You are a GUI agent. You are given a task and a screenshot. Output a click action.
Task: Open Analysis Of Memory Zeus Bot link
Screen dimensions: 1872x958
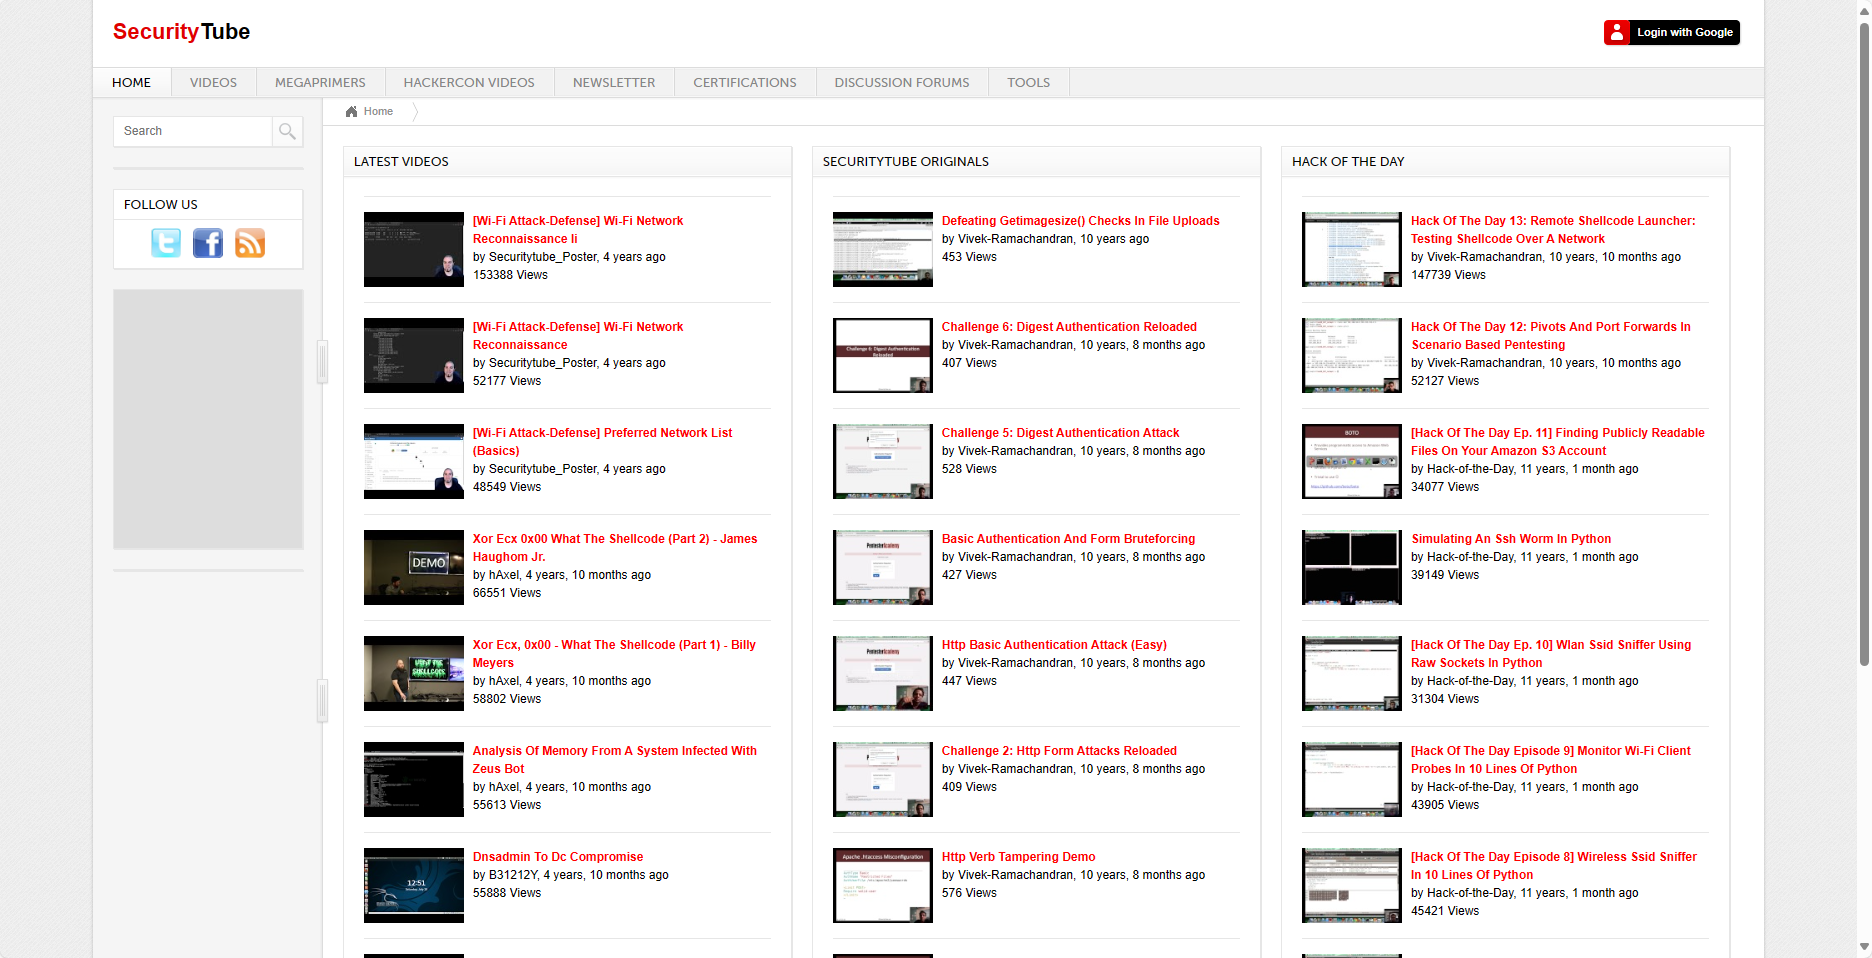click(x=615, y=760)
